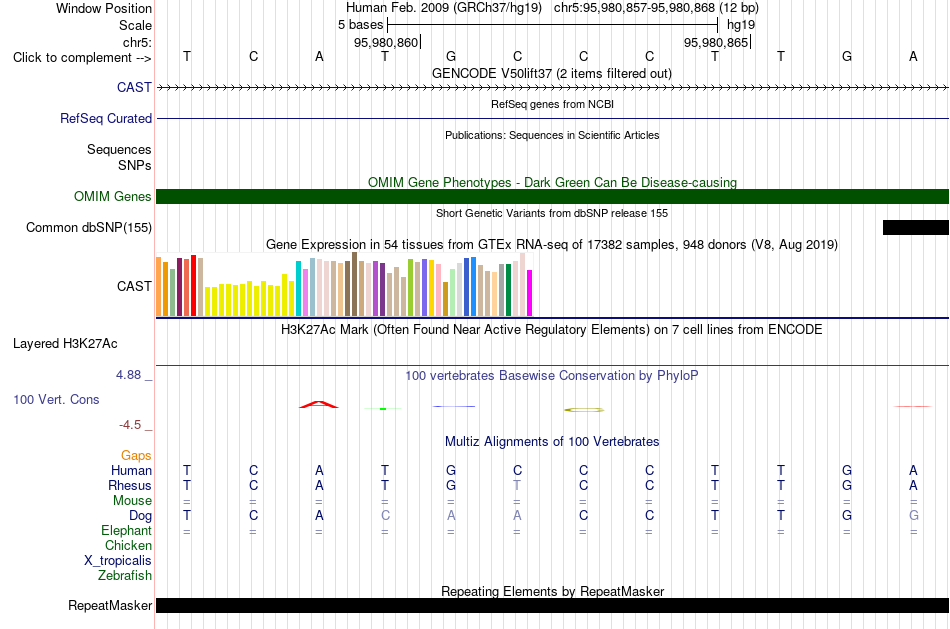Click the Common dbSNP(155) track label

click(88, 227)
